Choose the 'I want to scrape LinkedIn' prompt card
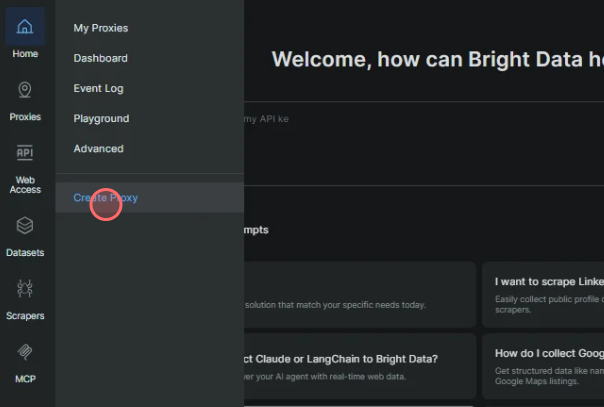The height and width of the screenshot is (407, 604). point(543,295)
